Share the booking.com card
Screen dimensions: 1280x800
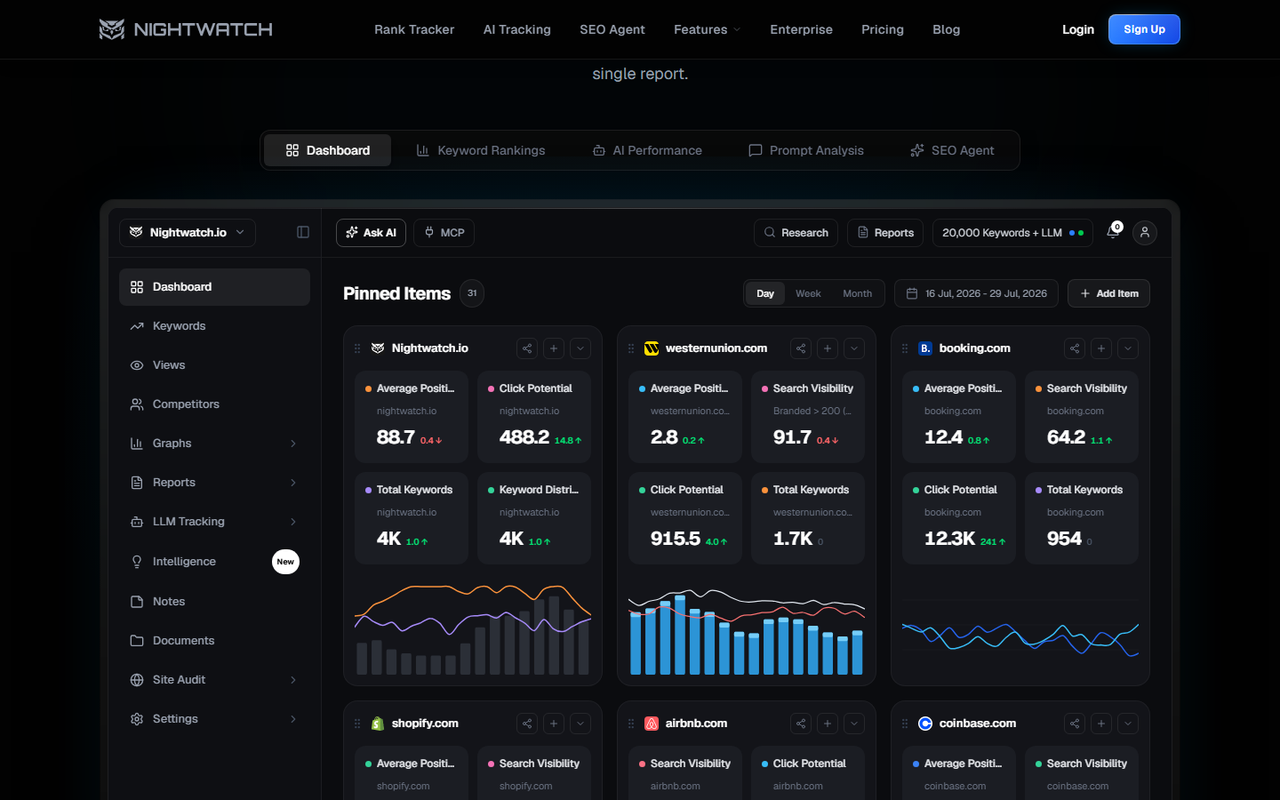click(x=1075, y=348)
